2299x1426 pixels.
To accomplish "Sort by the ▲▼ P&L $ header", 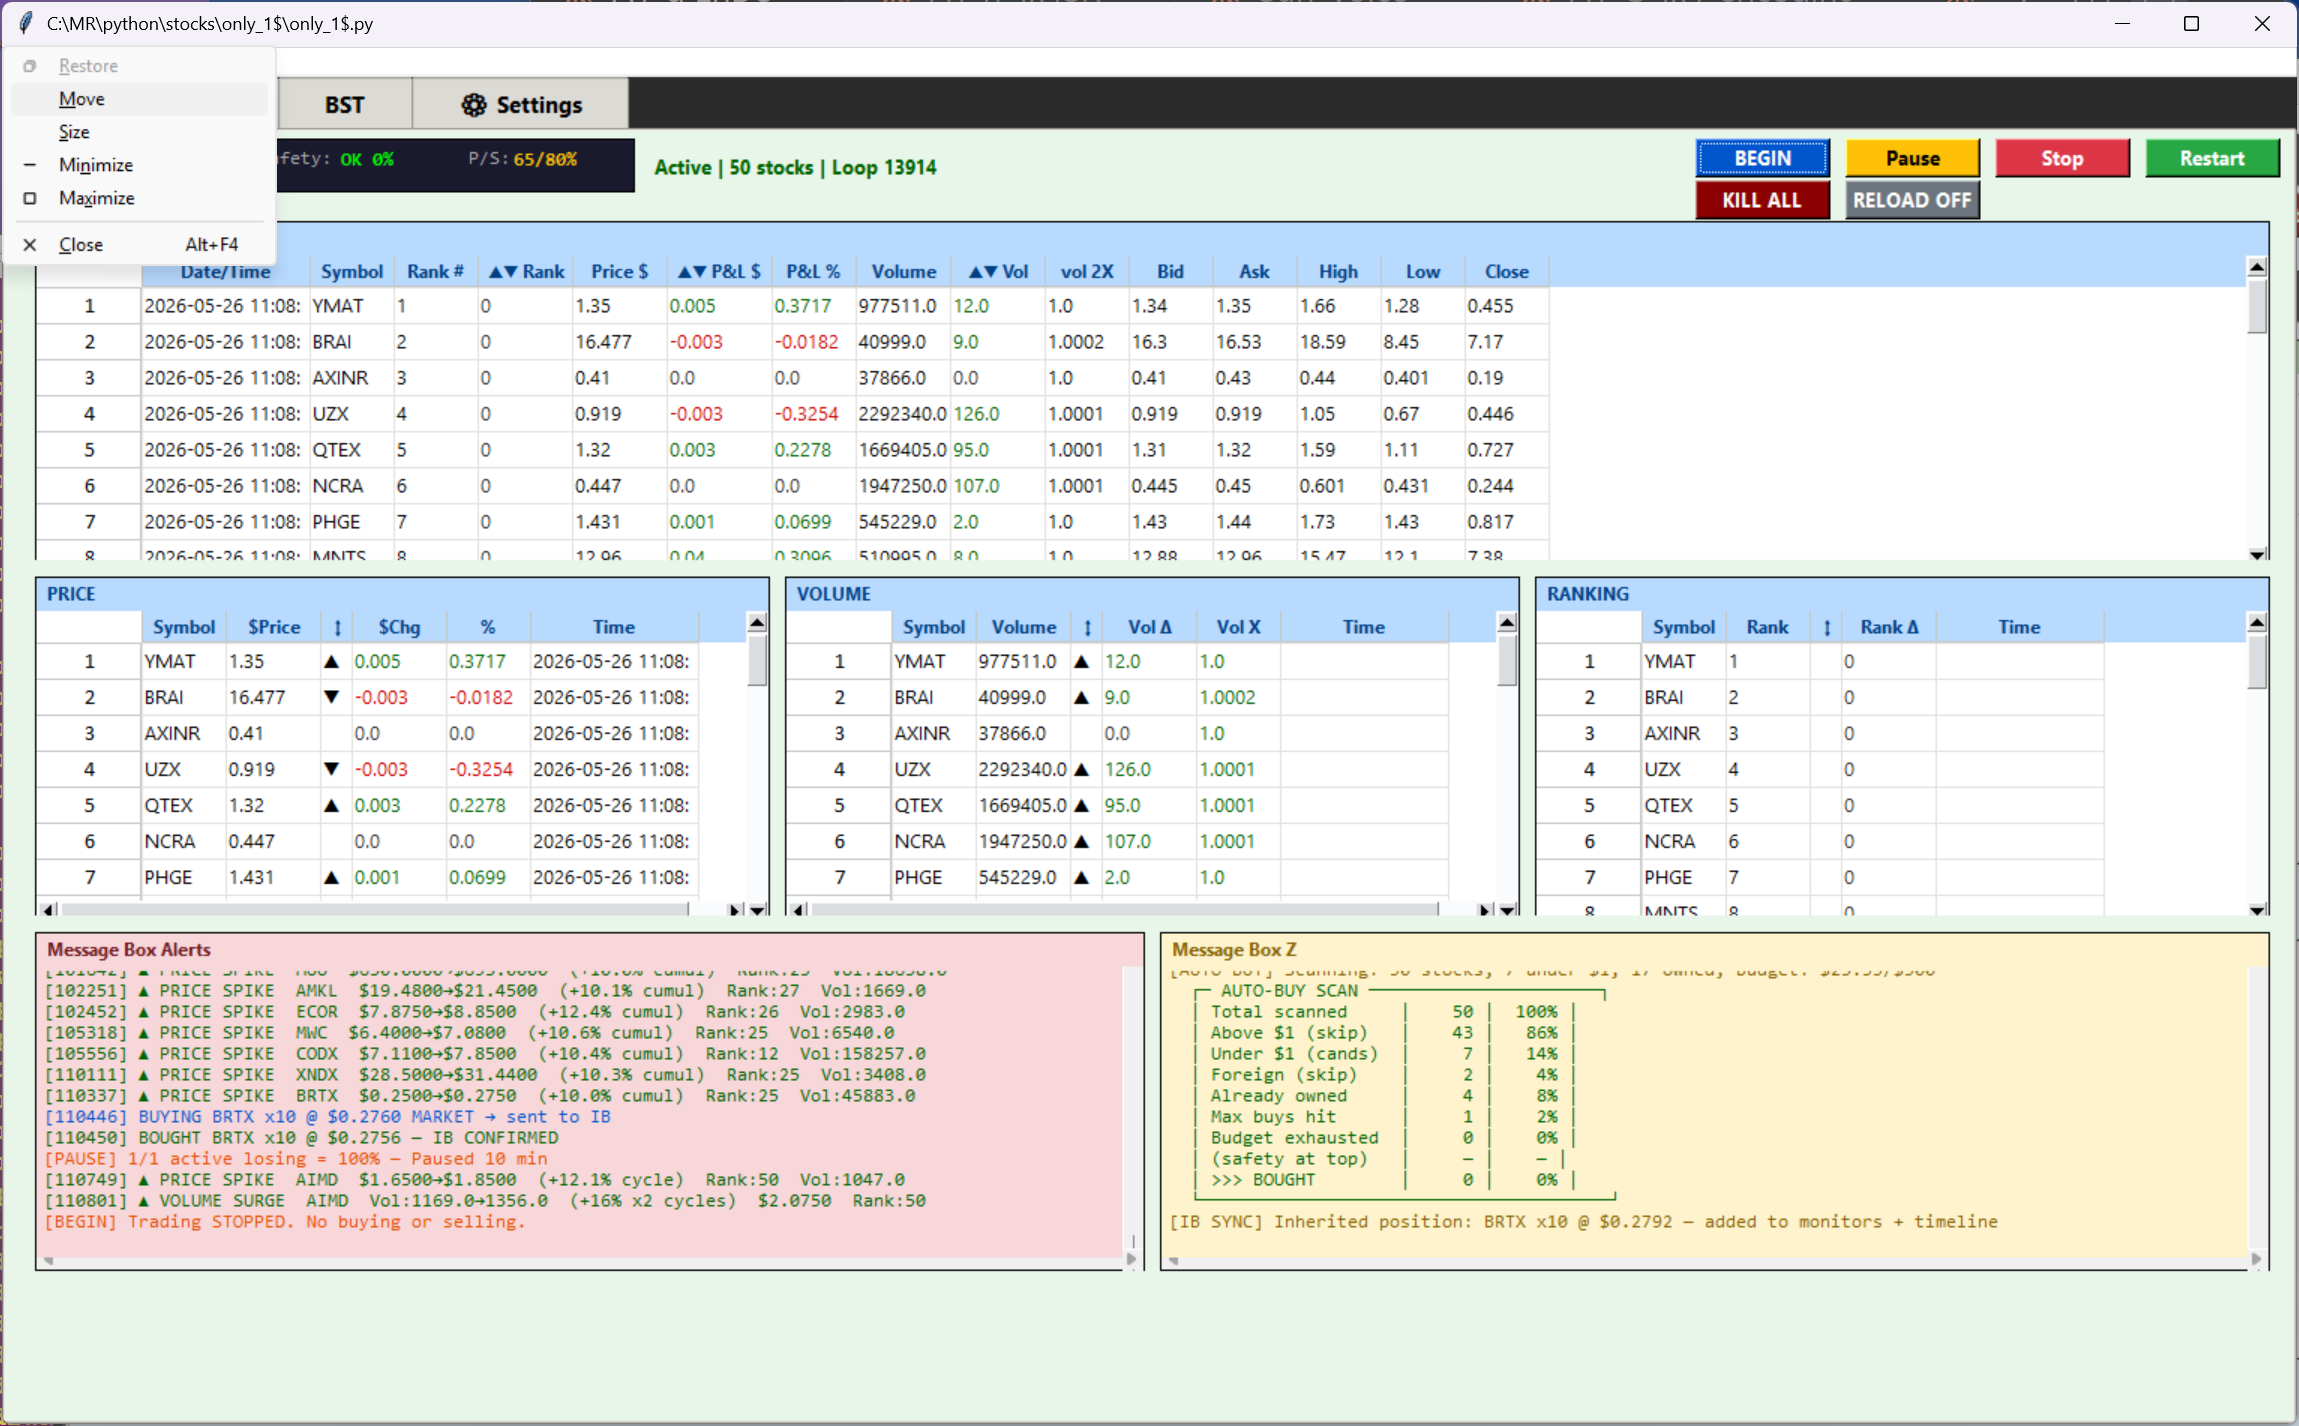I will click(719, 272).
